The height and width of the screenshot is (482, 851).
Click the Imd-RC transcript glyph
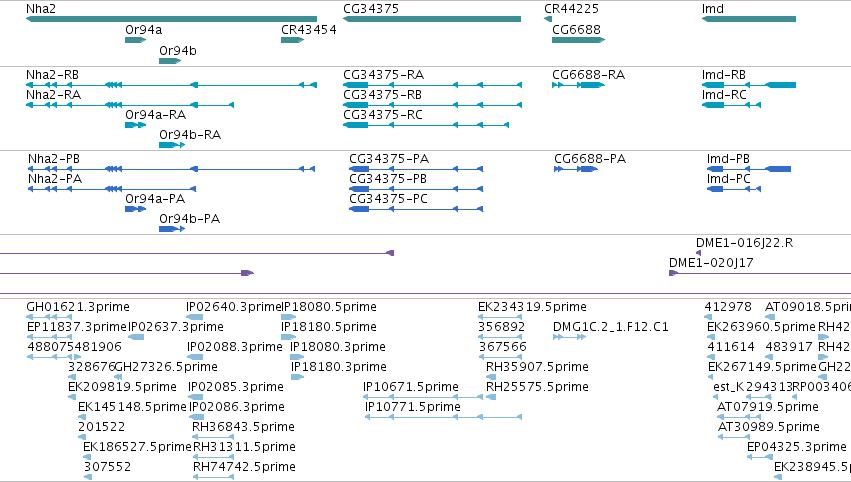point(732,105)
